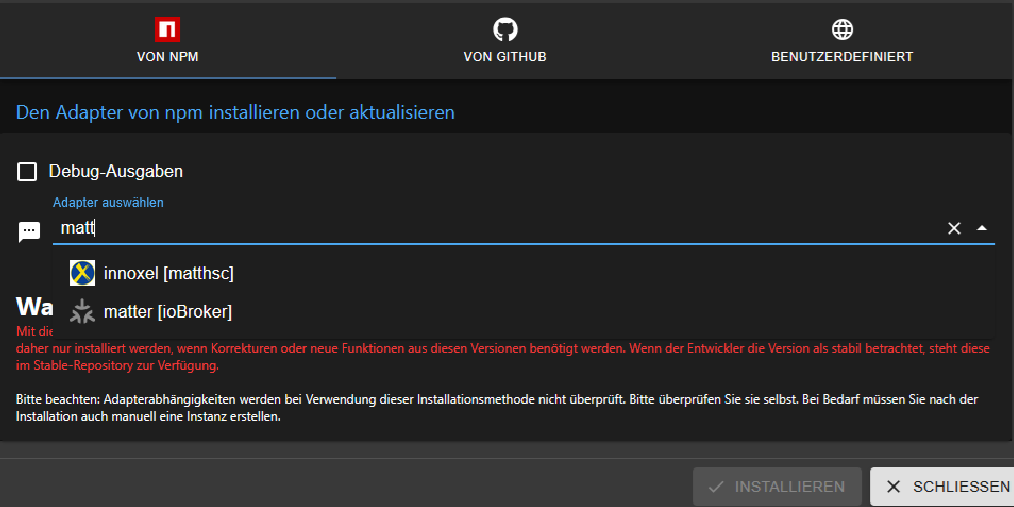Click the Installieren button
Viewport: 1014px width, 507px height.
777,486
